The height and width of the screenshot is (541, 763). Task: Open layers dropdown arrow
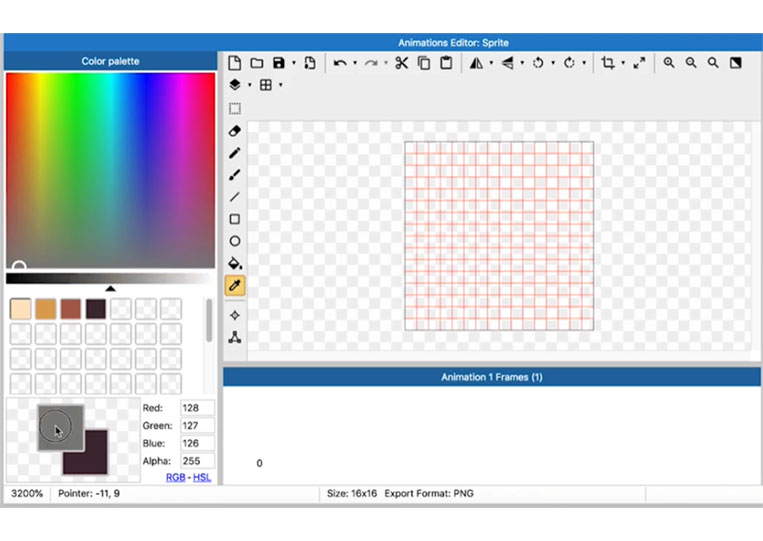250,85
